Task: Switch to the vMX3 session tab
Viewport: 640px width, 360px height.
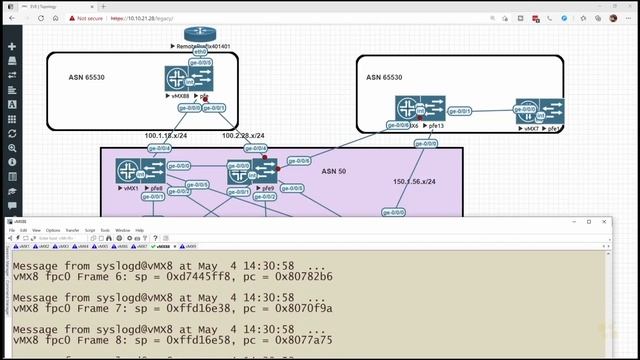Action: (x=61, y=247)
